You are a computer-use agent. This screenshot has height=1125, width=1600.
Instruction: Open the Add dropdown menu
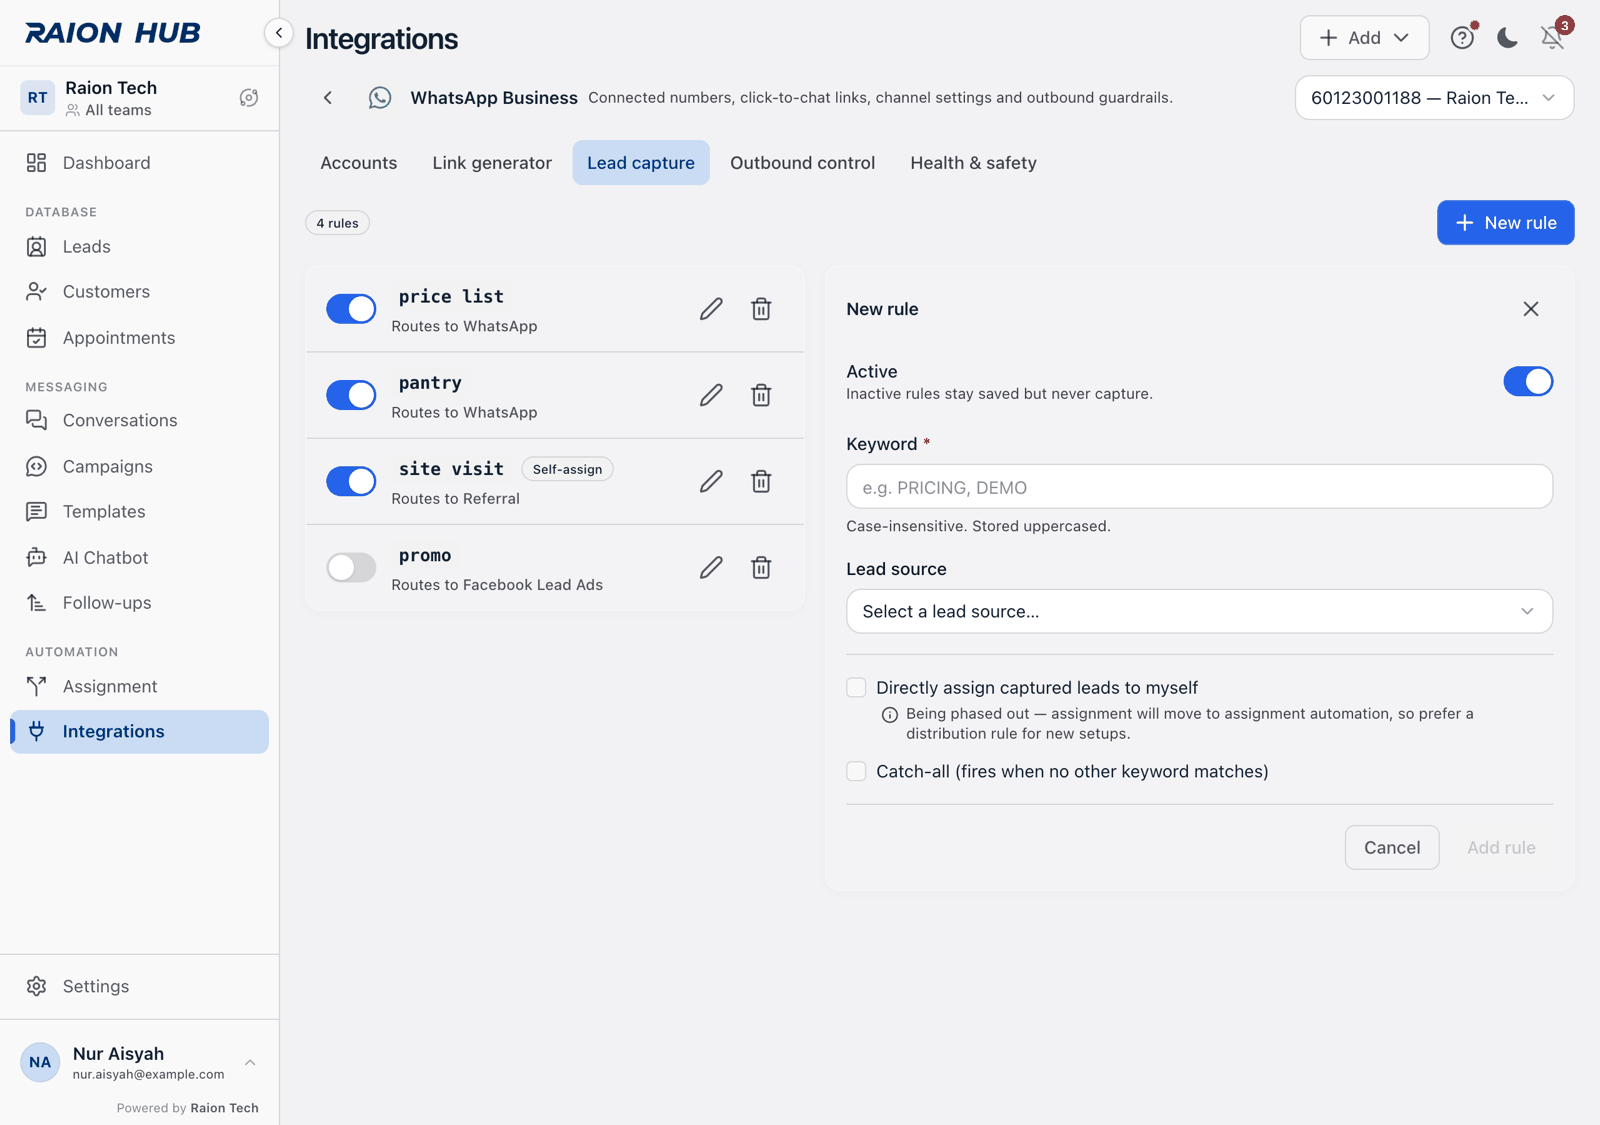click(1364, 38)
